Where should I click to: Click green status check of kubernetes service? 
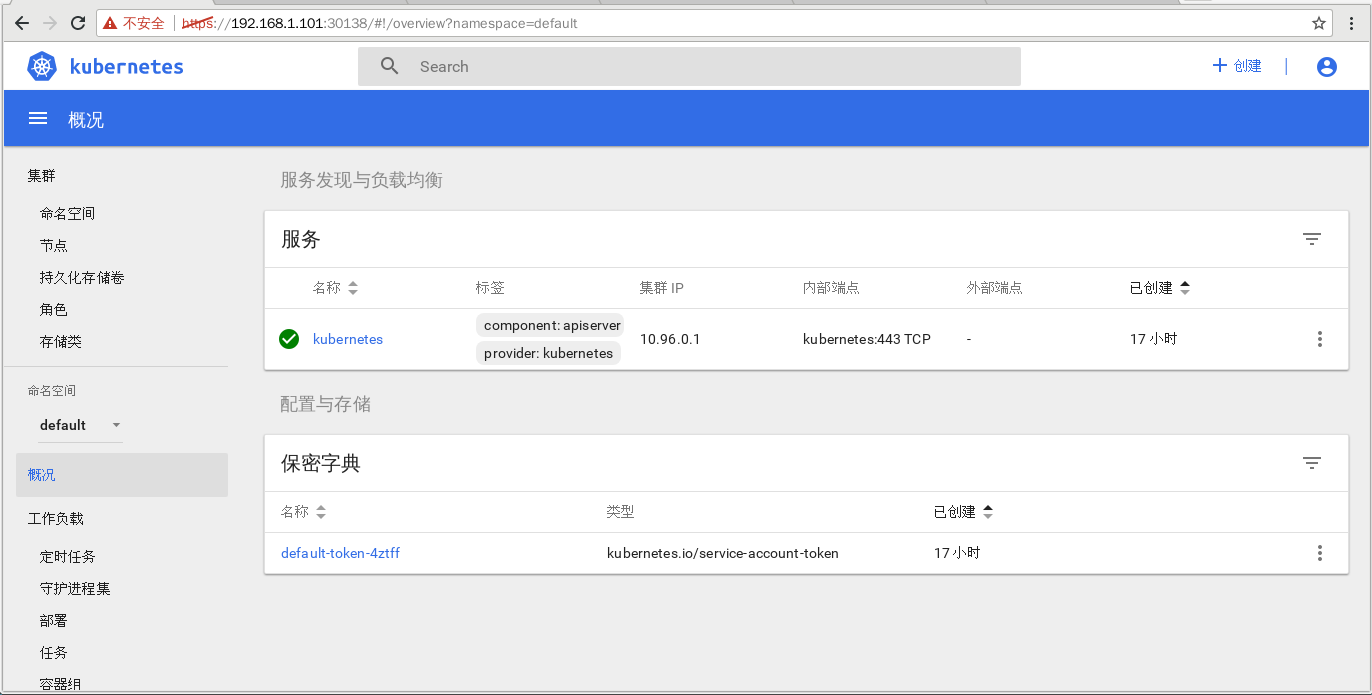(289, 339)
